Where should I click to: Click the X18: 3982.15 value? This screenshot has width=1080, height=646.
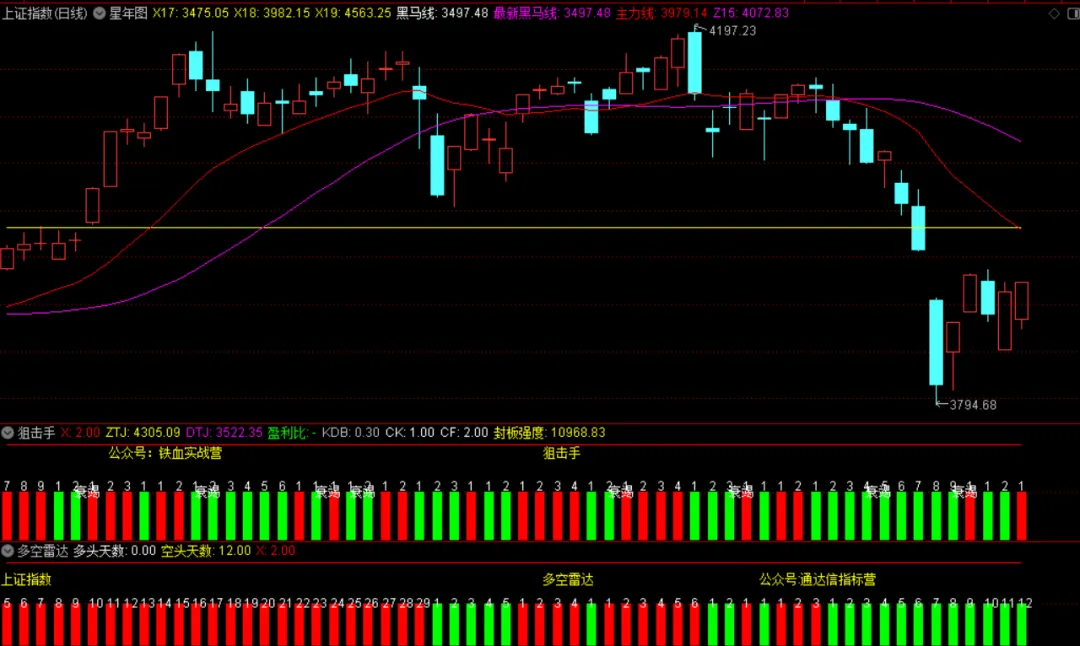pos(272,13)
